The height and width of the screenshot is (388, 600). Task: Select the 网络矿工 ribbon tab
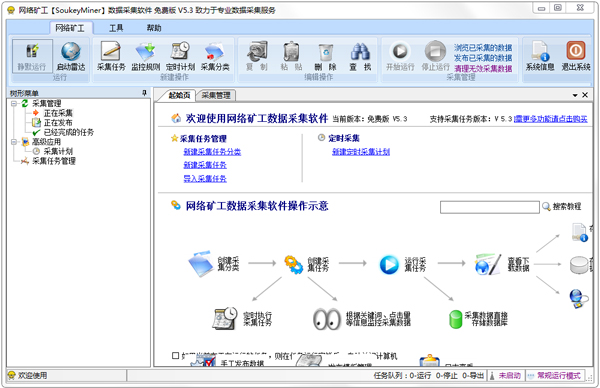click(x=70, y=28)
